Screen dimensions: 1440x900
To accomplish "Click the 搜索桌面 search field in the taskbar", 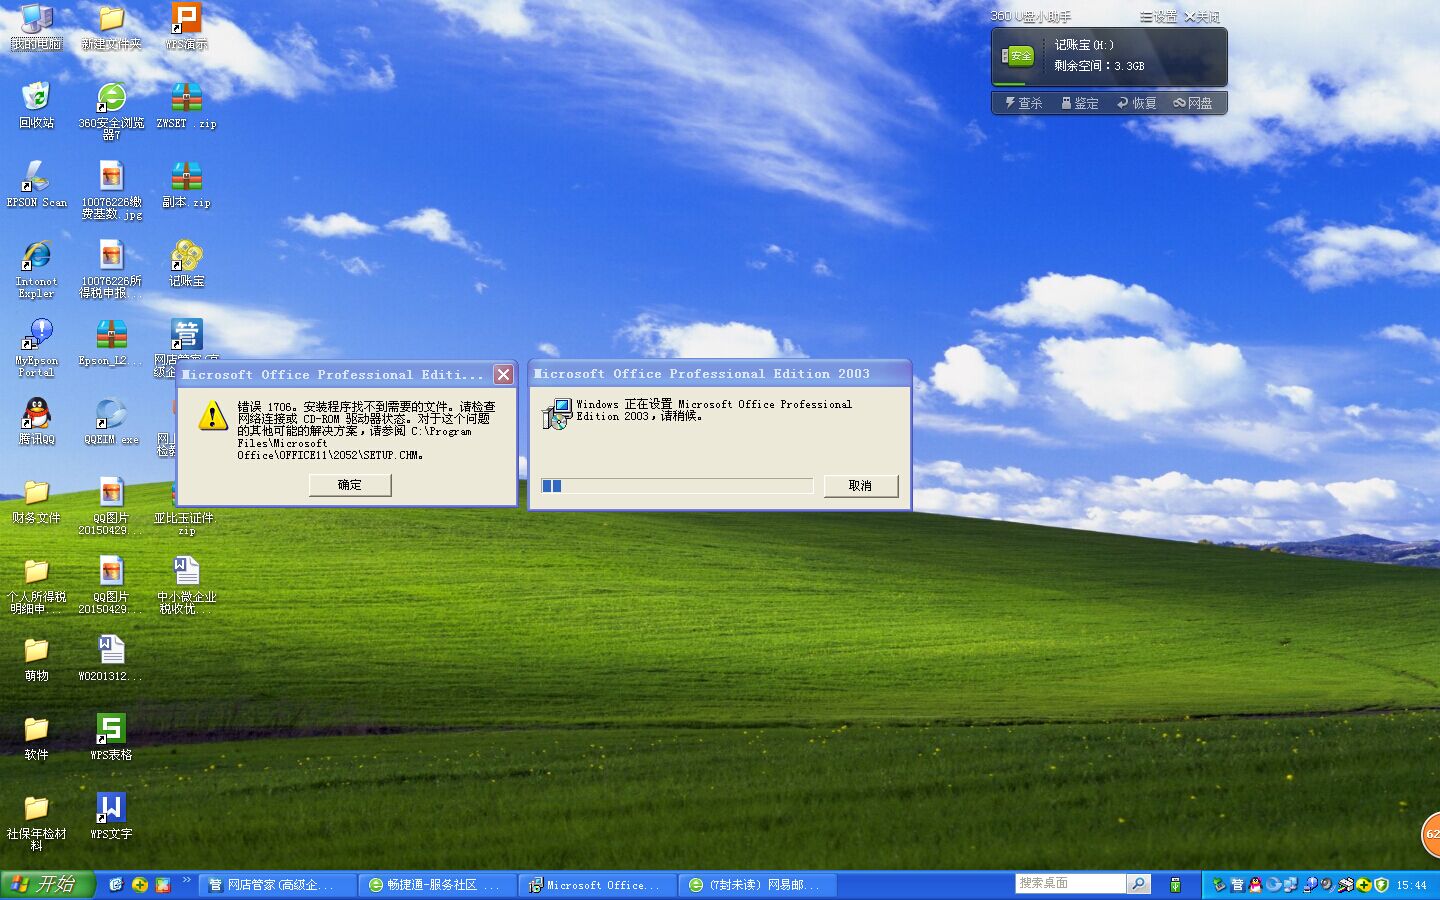I will click(x=1070, y=884).
